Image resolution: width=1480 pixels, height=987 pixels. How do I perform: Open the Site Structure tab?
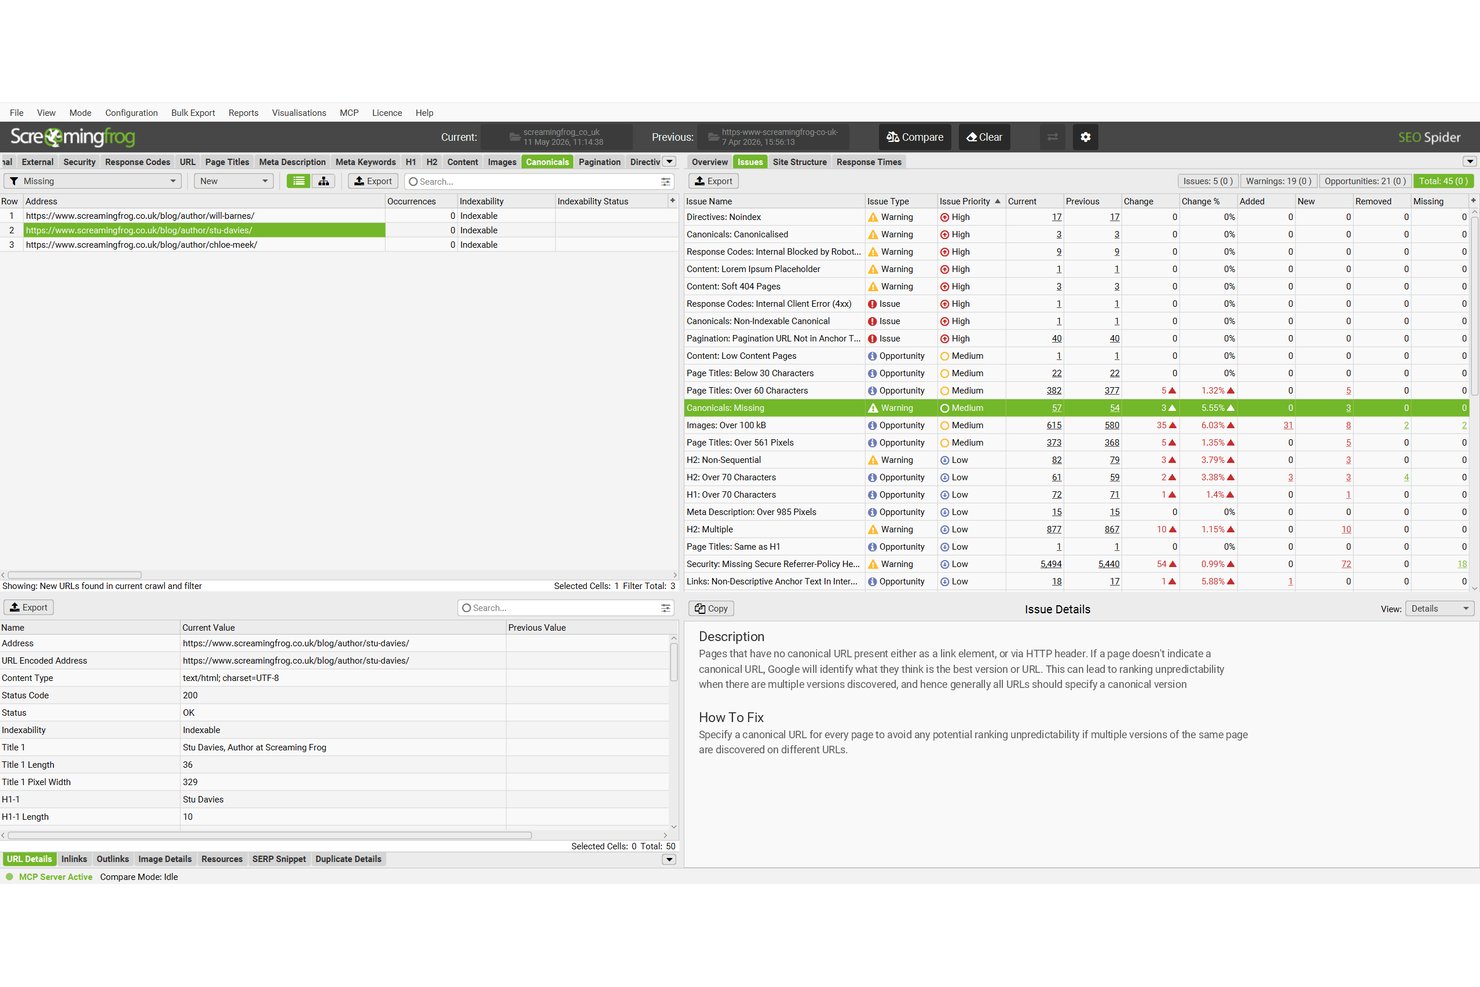point(800,162)
